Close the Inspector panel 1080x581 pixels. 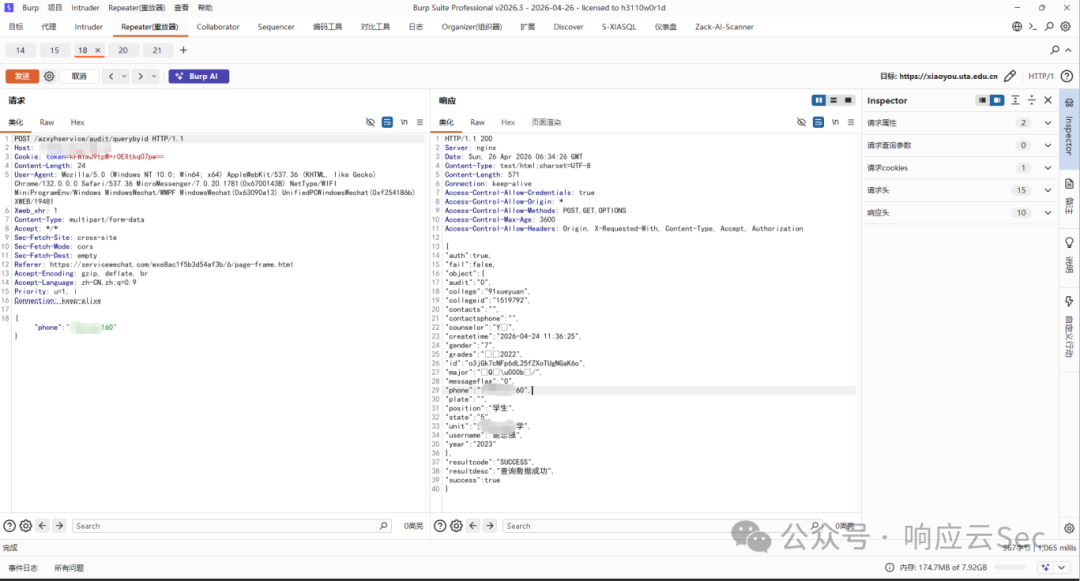click(1048, 101)
